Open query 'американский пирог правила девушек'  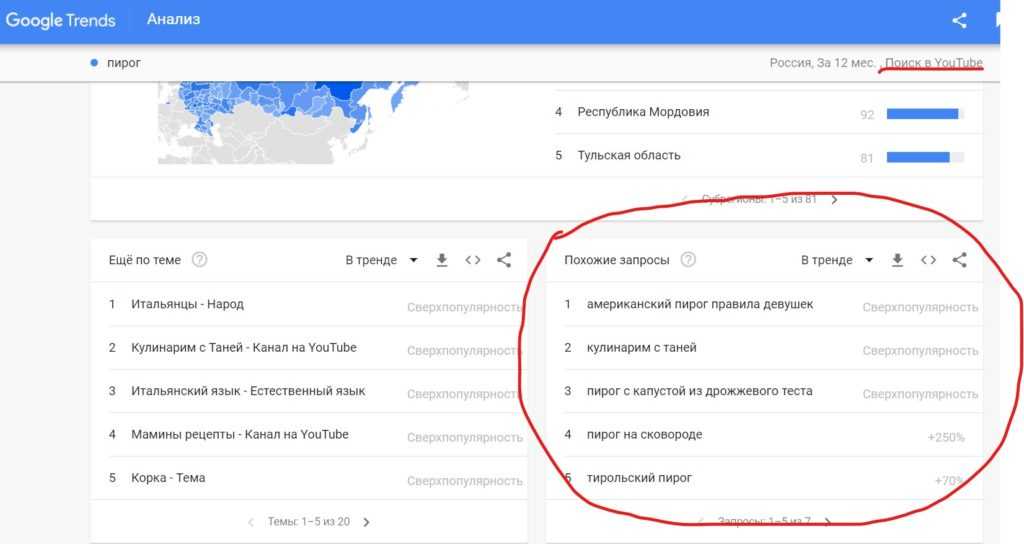pos(700,304)
